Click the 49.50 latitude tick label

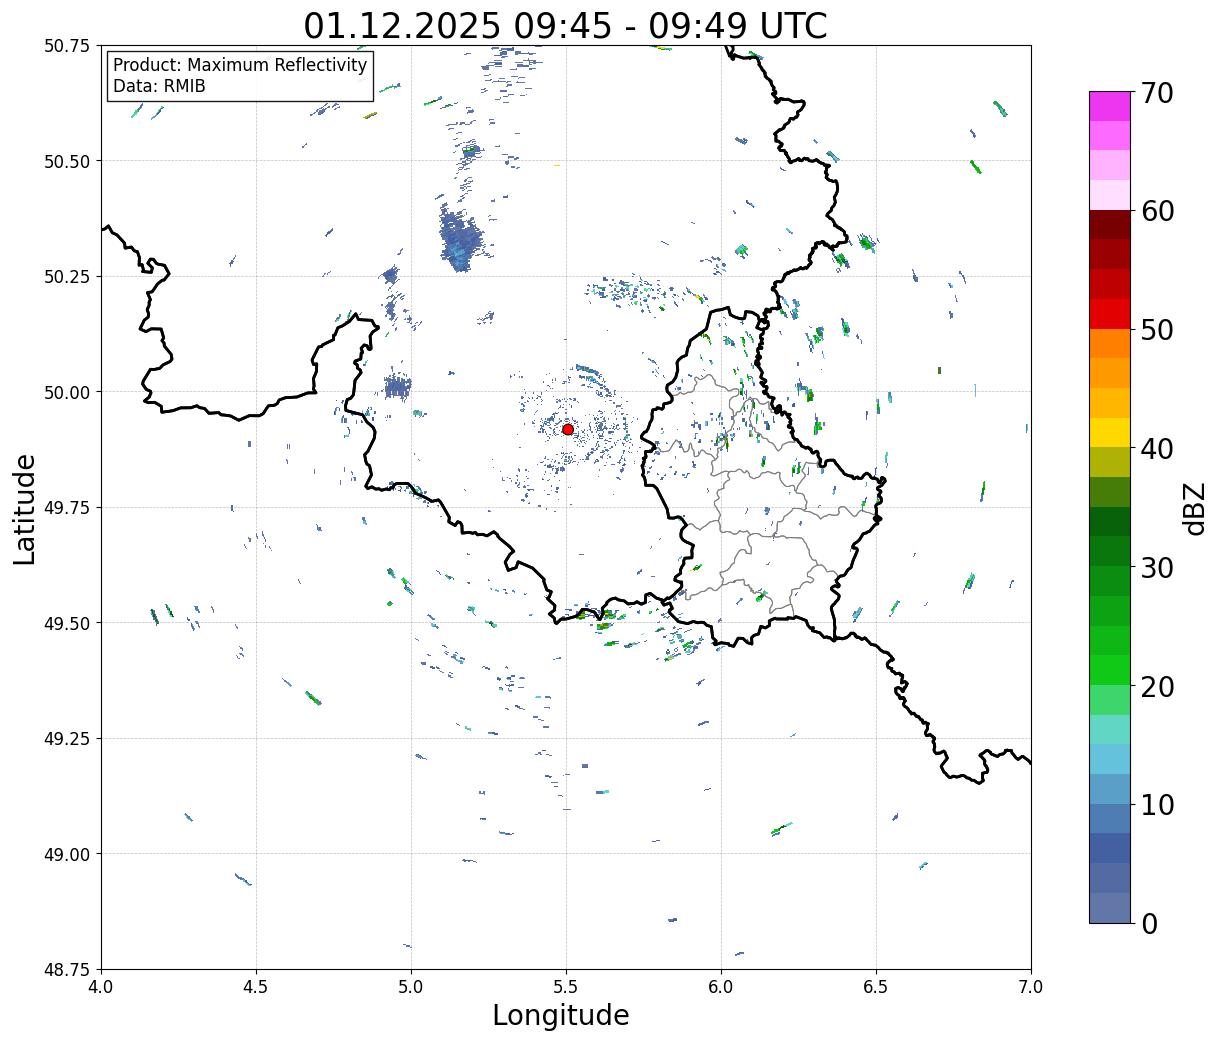pos(67,623)
